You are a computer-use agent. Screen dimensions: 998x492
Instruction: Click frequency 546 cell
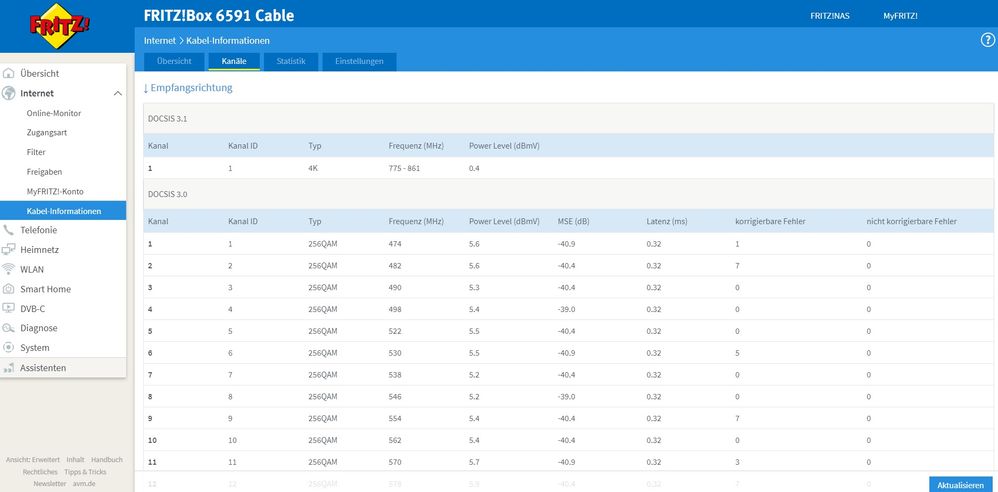coord(395,397)
